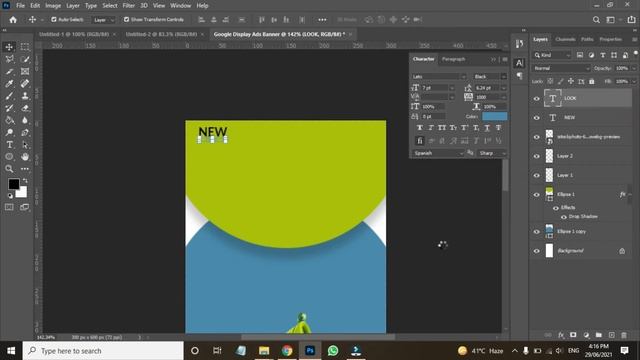Click the Home icon in options bar
640x360 pixels.
(13, 20)
